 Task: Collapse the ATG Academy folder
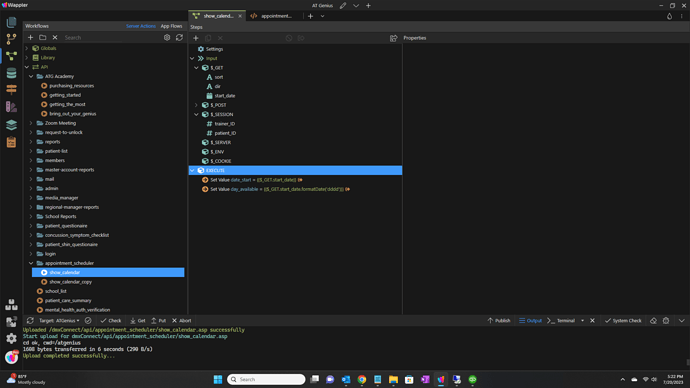tap(31, 76)
